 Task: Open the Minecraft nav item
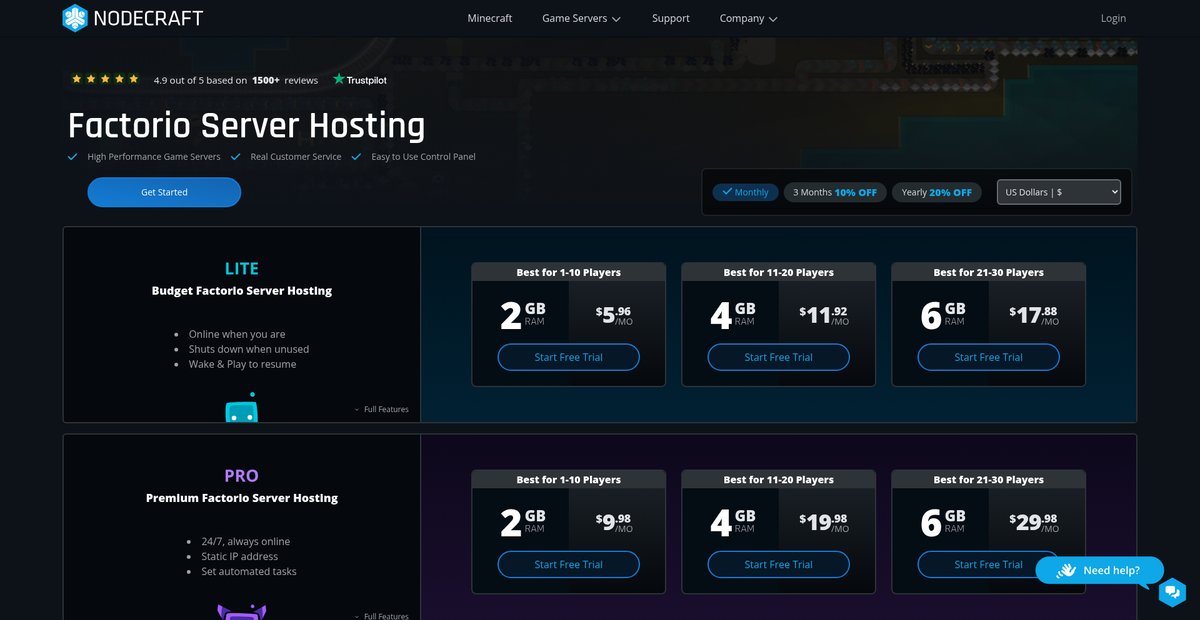490,18
